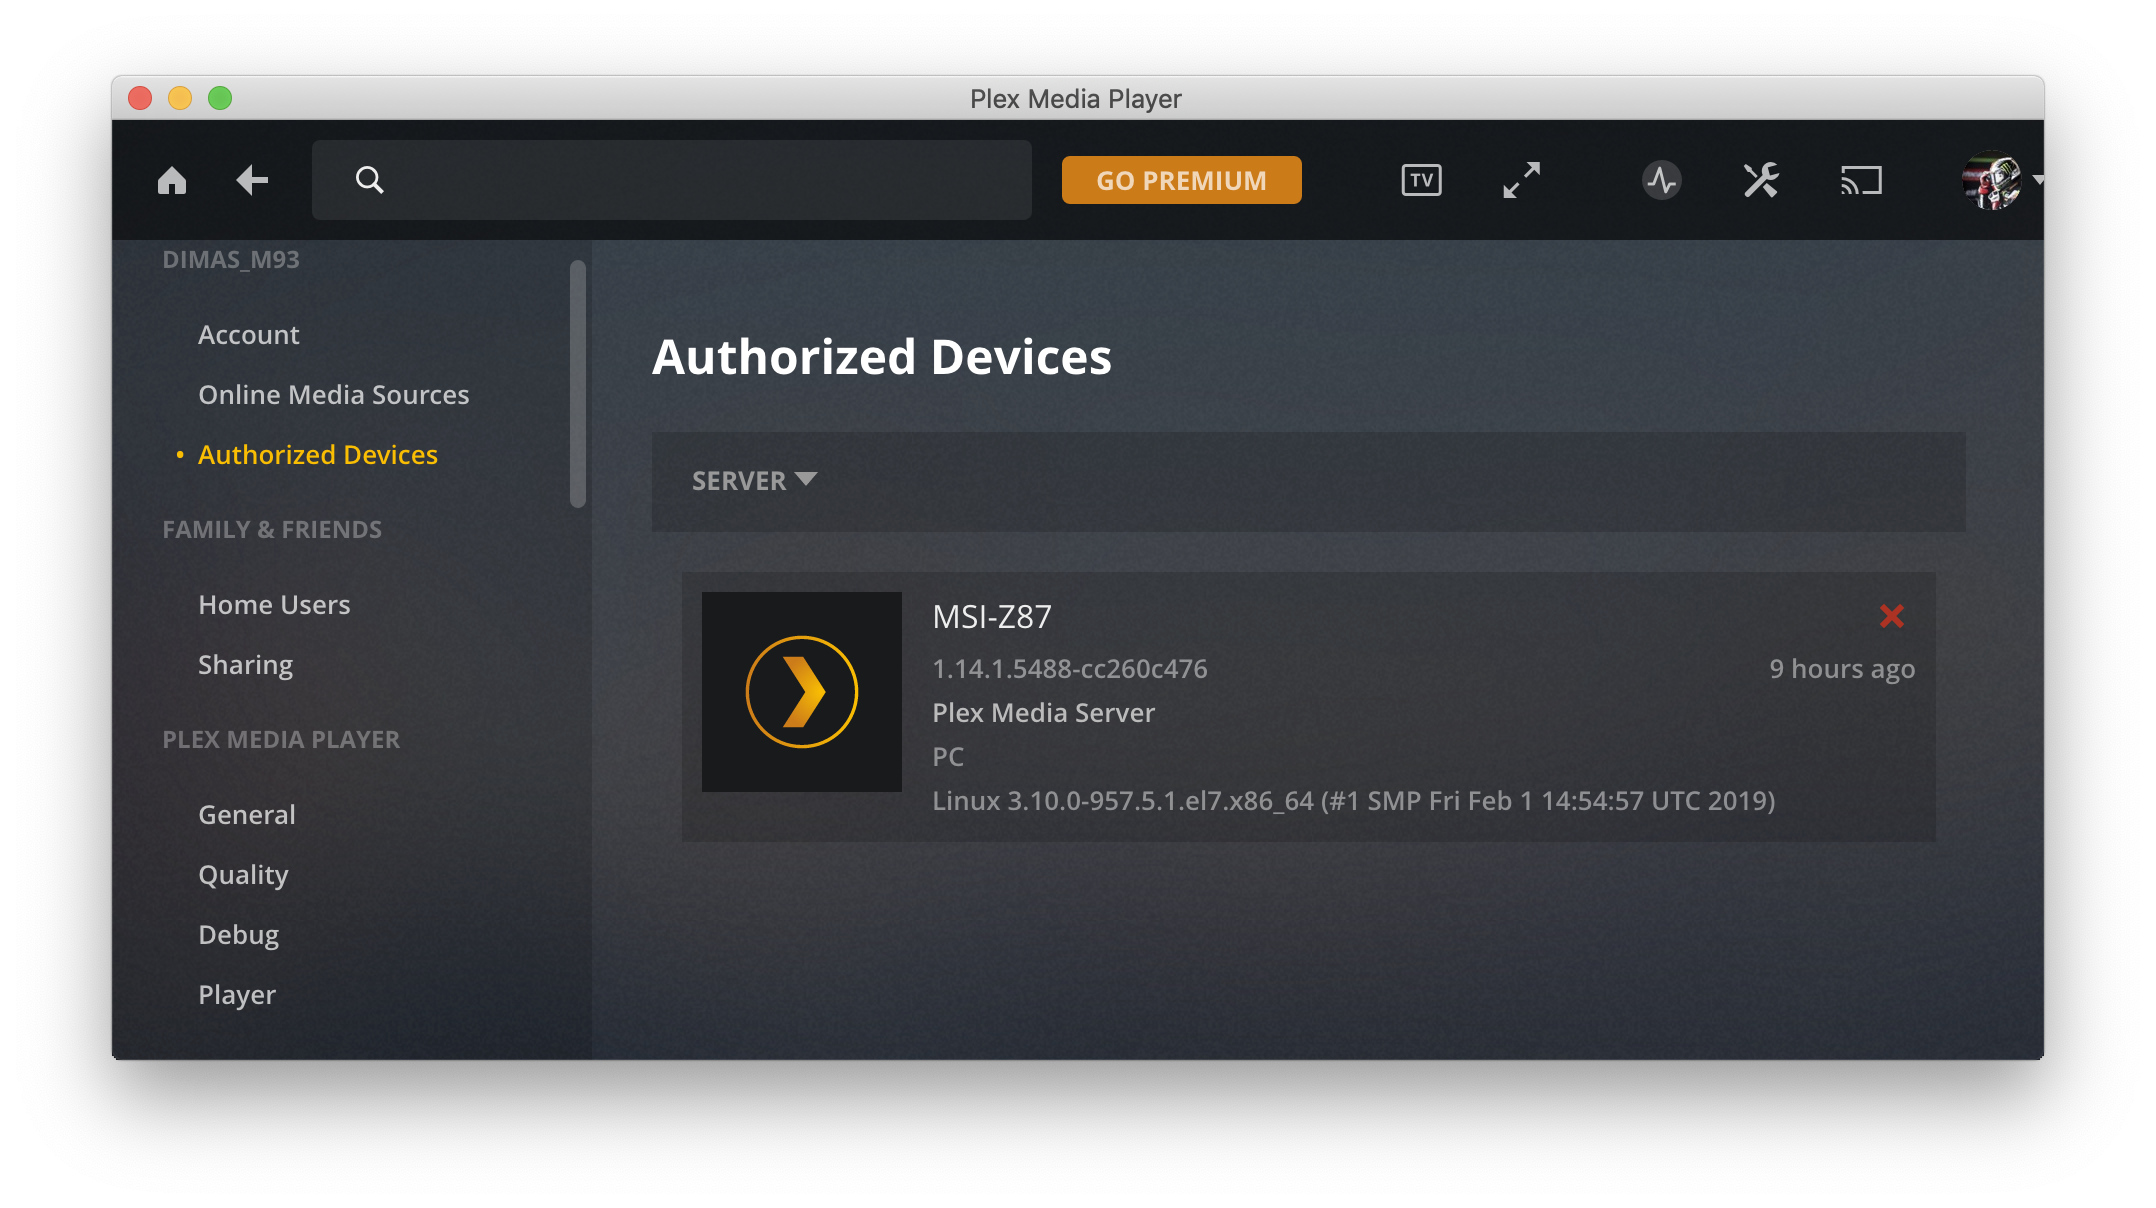Select Quality settings option
This screenshot has height=1208, width=2156.
point(240,873)
